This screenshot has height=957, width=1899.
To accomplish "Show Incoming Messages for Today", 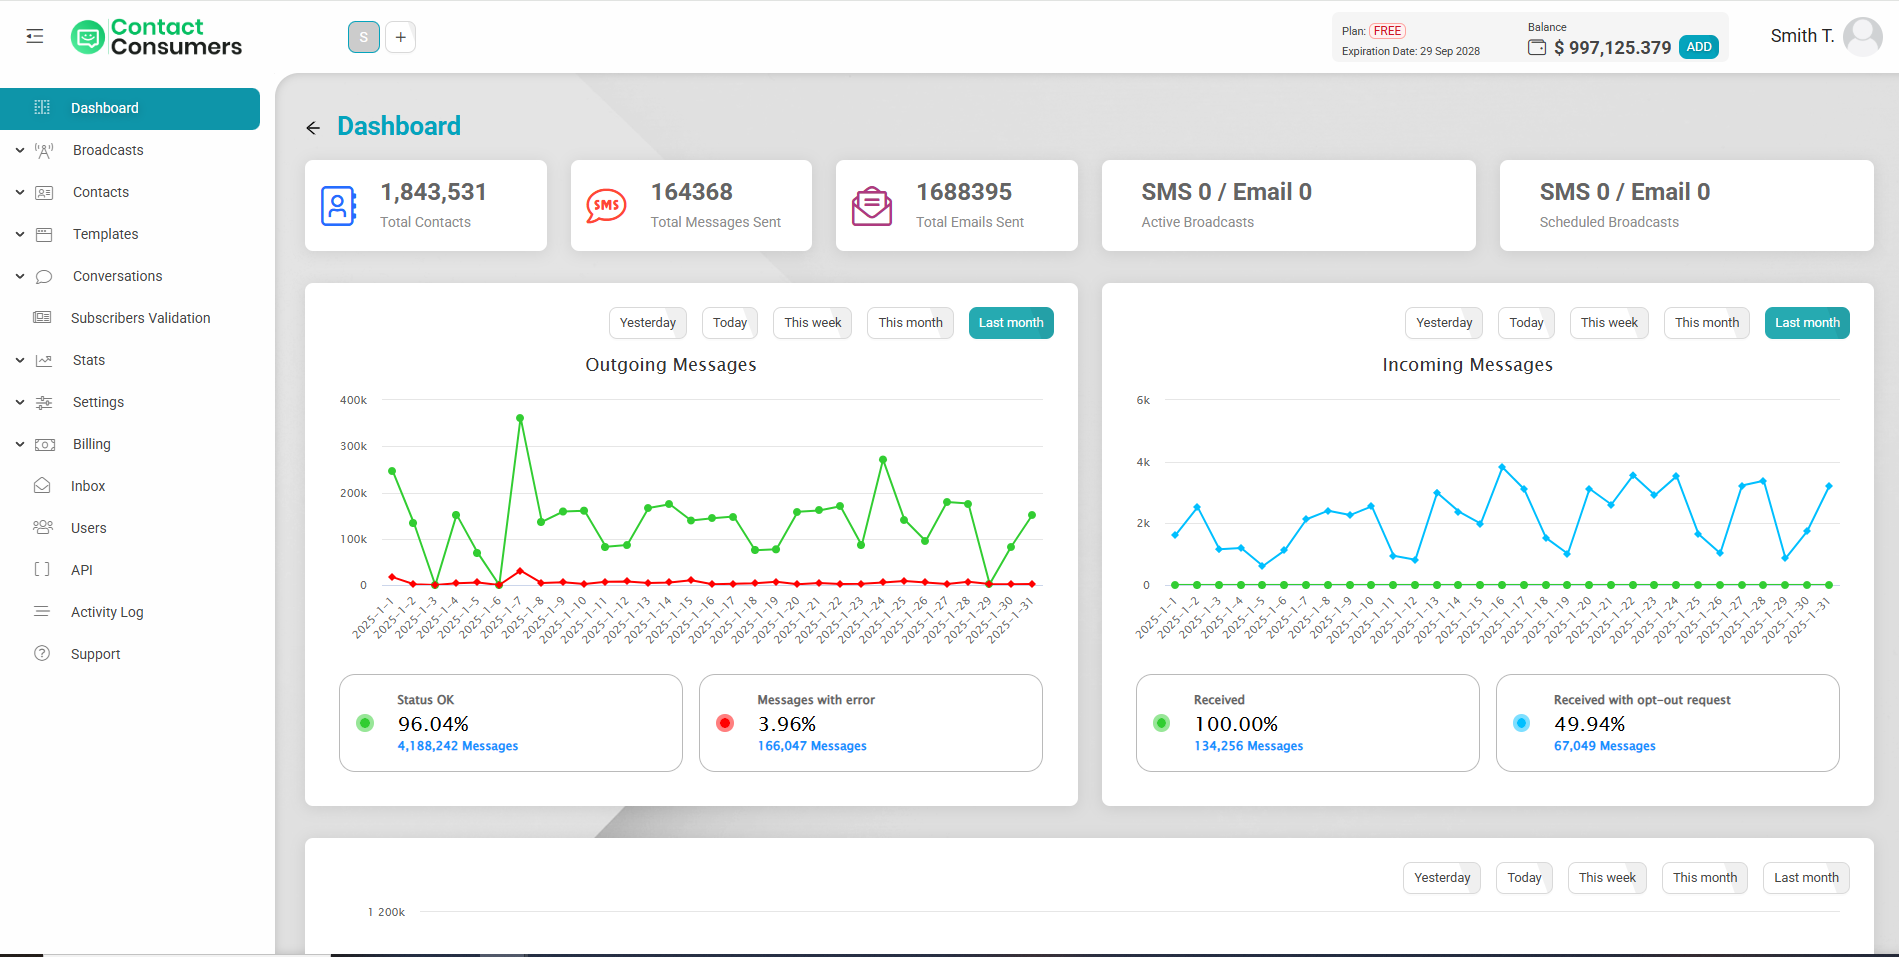I will (1526, 323).
